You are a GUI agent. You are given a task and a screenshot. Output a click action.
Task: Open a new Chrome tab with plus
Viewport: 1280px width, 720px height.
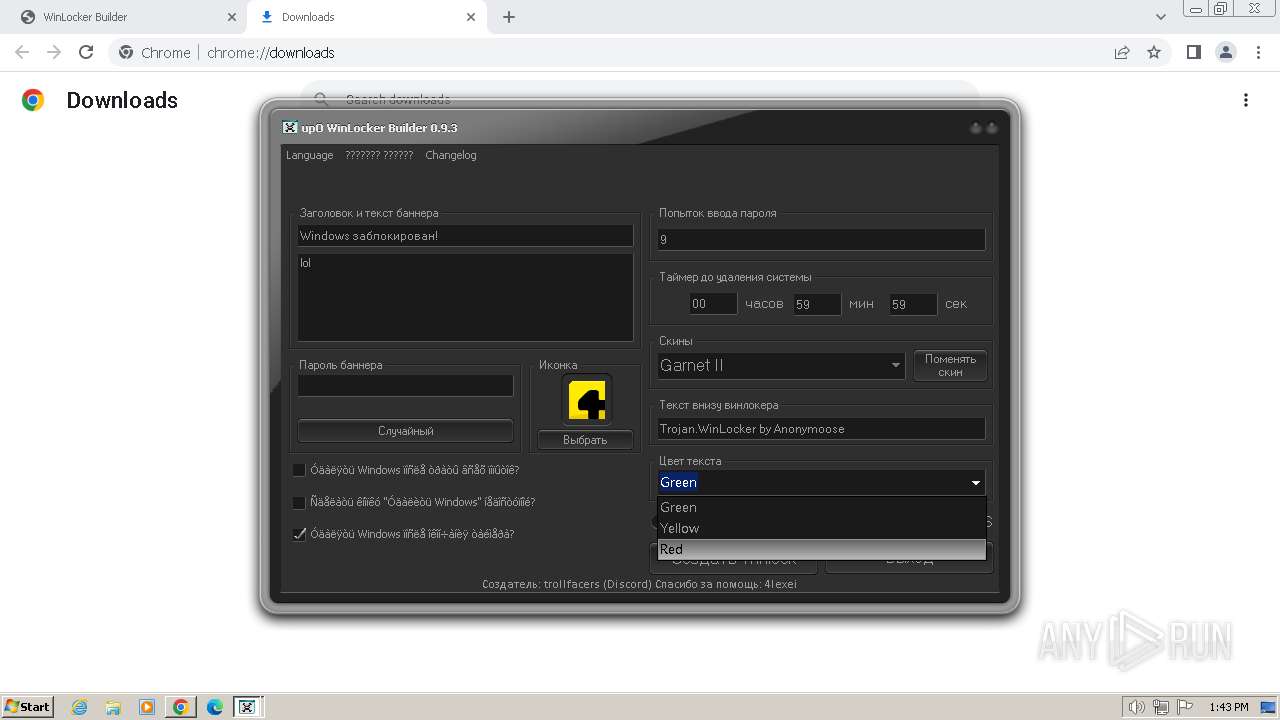pos(509,17)
